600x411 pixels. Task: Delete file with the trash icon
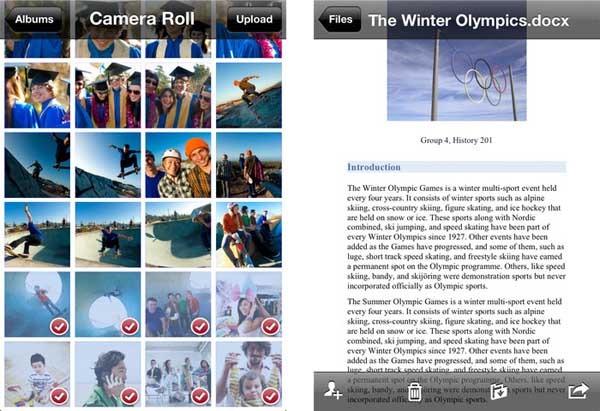click(x=414, y=392)
